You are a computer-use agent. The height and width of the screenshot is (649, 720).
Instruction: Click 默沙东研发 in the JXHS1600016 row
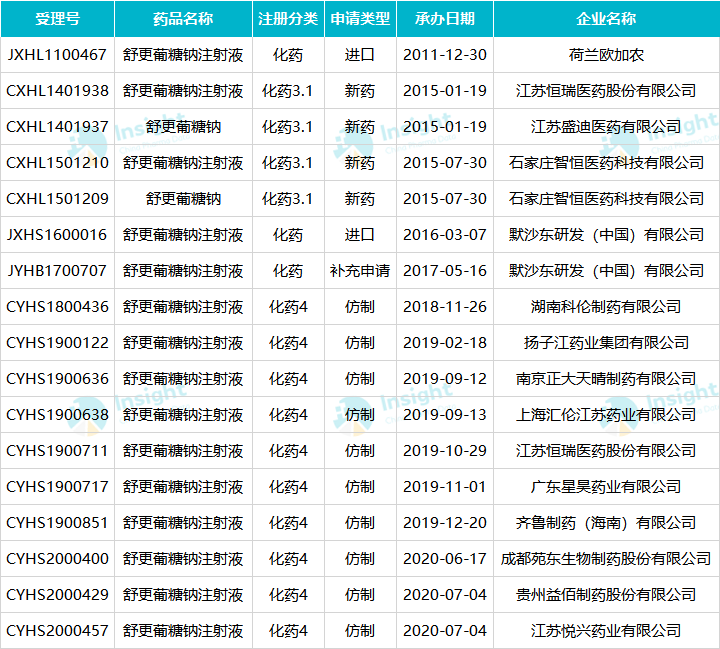tap(546, 235)
